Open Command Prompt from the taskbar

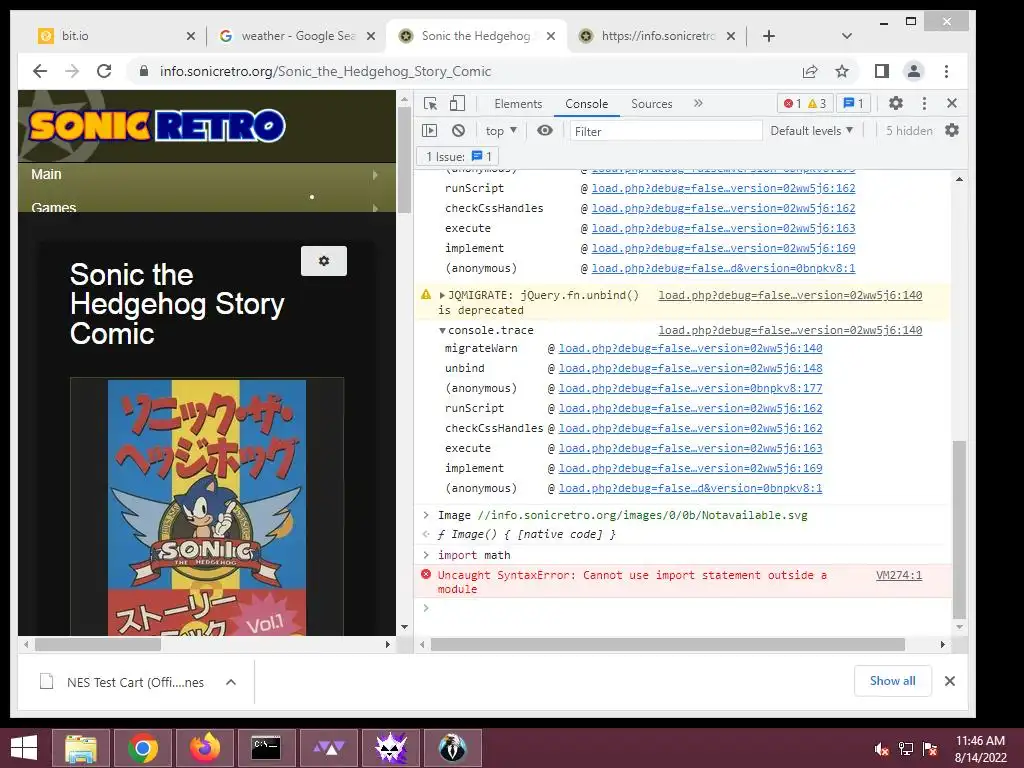(x=266, y=748)
